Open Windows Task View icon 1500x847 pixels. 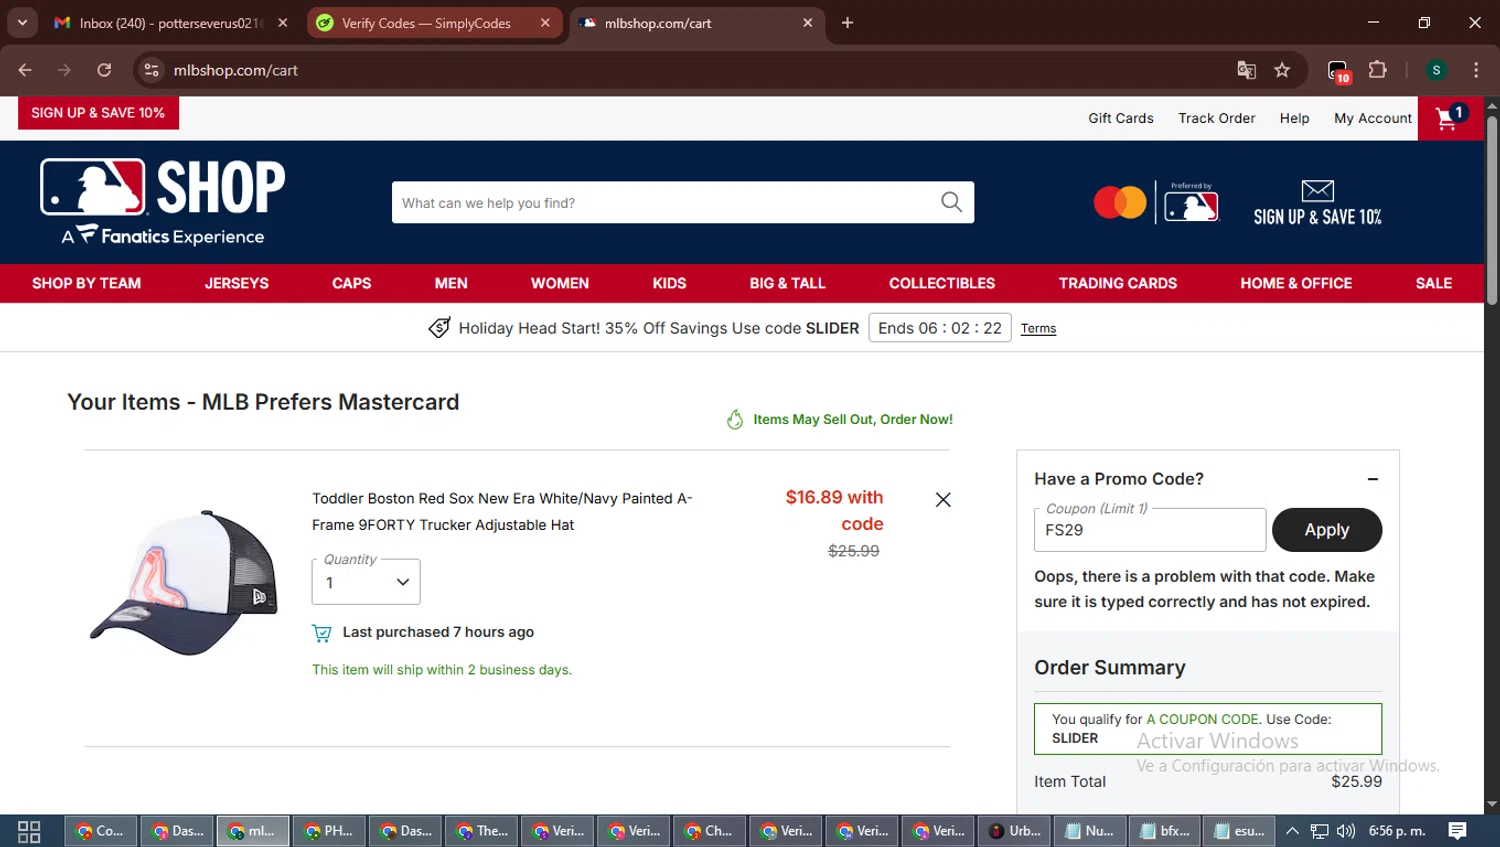(x=29, y=831)
